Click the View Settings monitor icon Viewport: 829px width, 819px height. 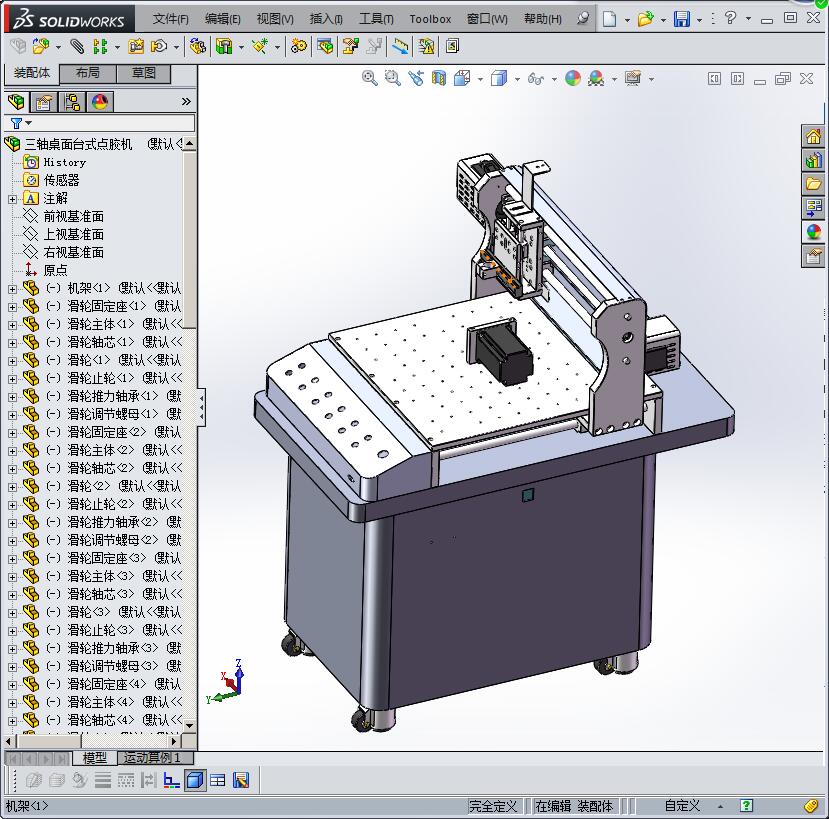(632, 79)
